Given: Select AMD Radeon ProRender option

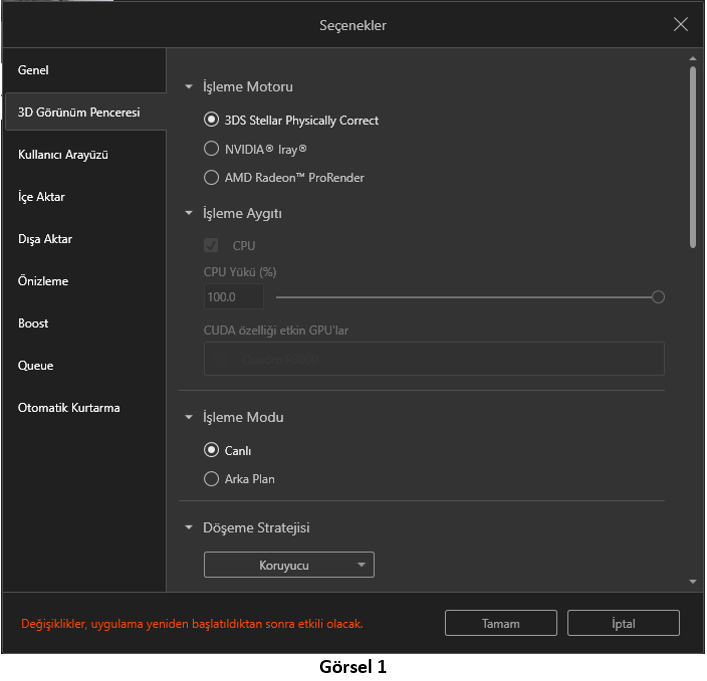Looking at the screenshot, I should [211, 178].
